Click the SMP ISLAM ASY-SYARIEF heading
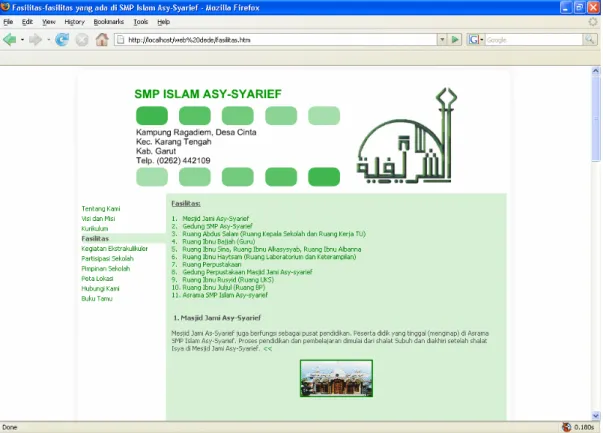Screen dimensions: 603x433 coord(208,94)
